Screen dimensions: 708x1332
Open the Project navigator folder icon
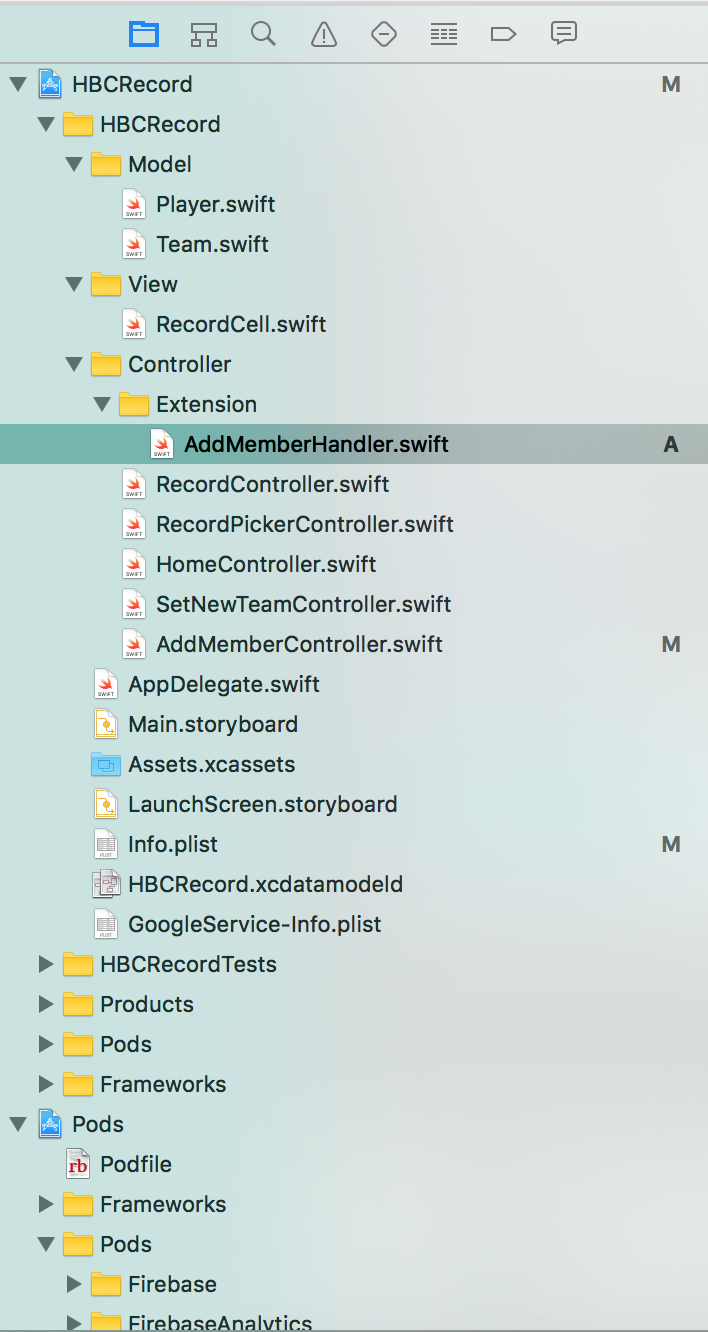point(144,34)
